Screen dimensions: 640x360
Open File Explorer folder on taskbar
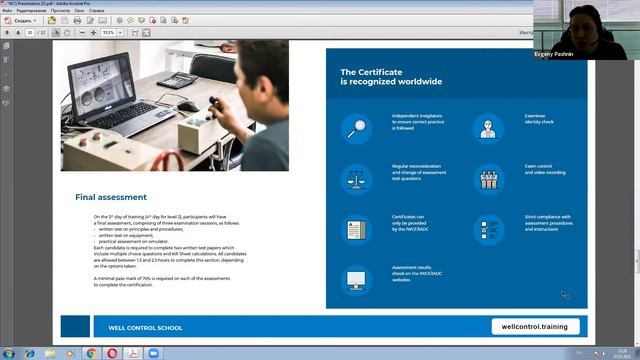(x=50, y=353)
